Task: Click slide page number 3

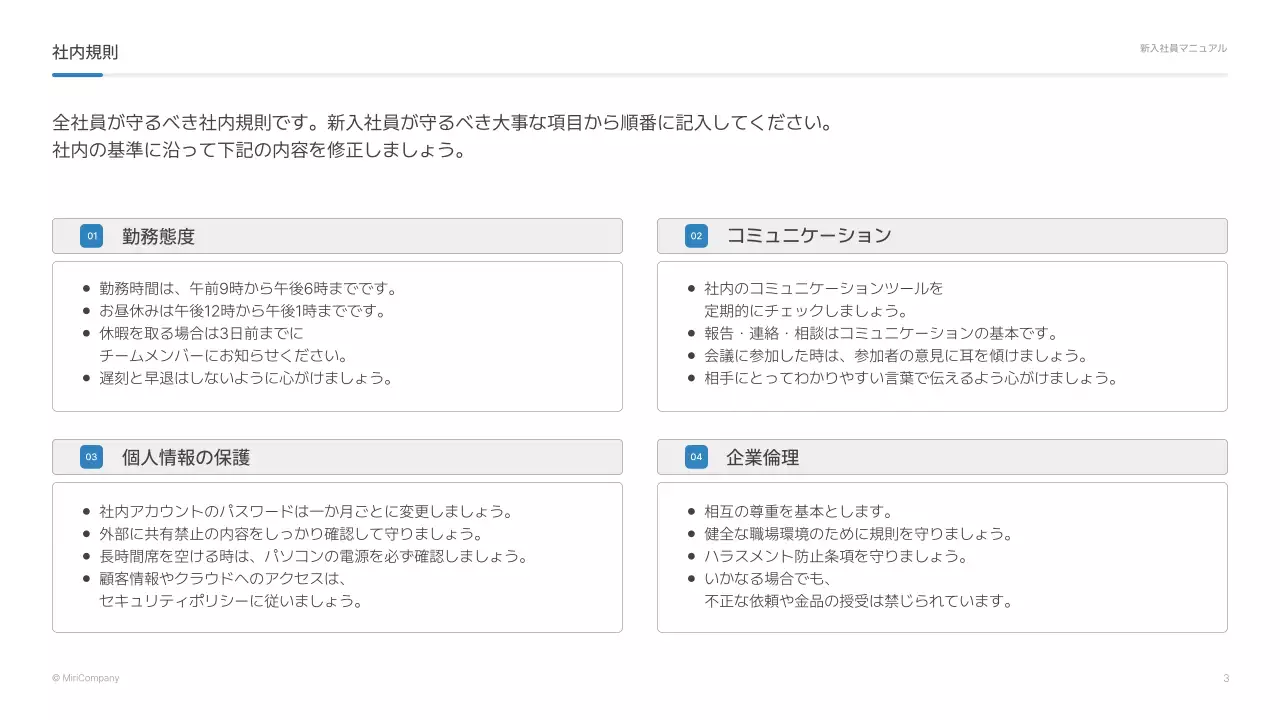Action: coord(1226,678)
